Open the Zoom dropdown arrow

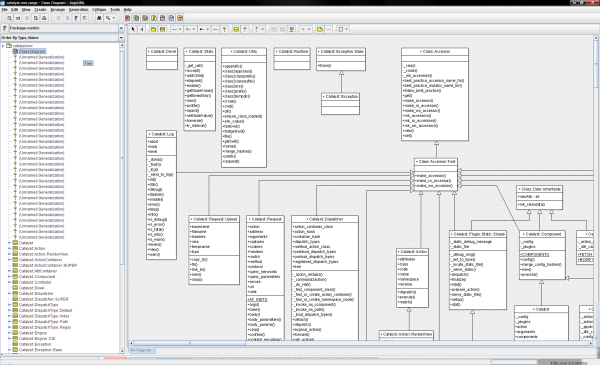pos(114,18)
